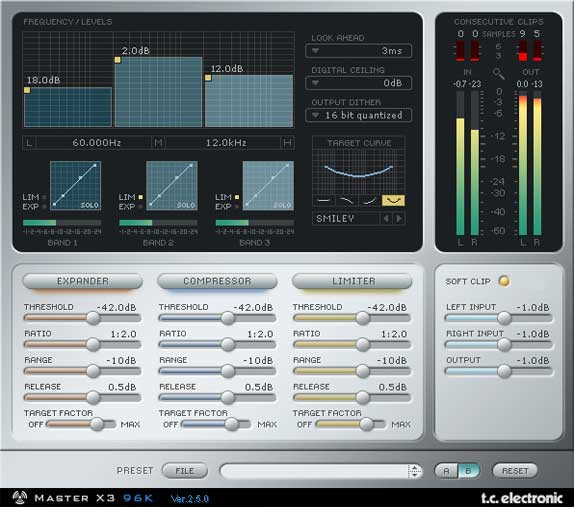
Task: Toggle Band 2 LIM indicator
Action: 140,197
